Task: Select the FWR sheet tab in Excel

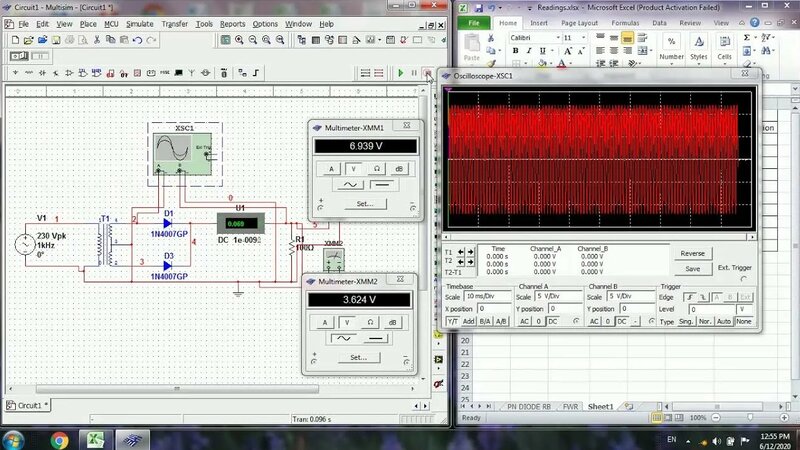Action: coord(570,407)
